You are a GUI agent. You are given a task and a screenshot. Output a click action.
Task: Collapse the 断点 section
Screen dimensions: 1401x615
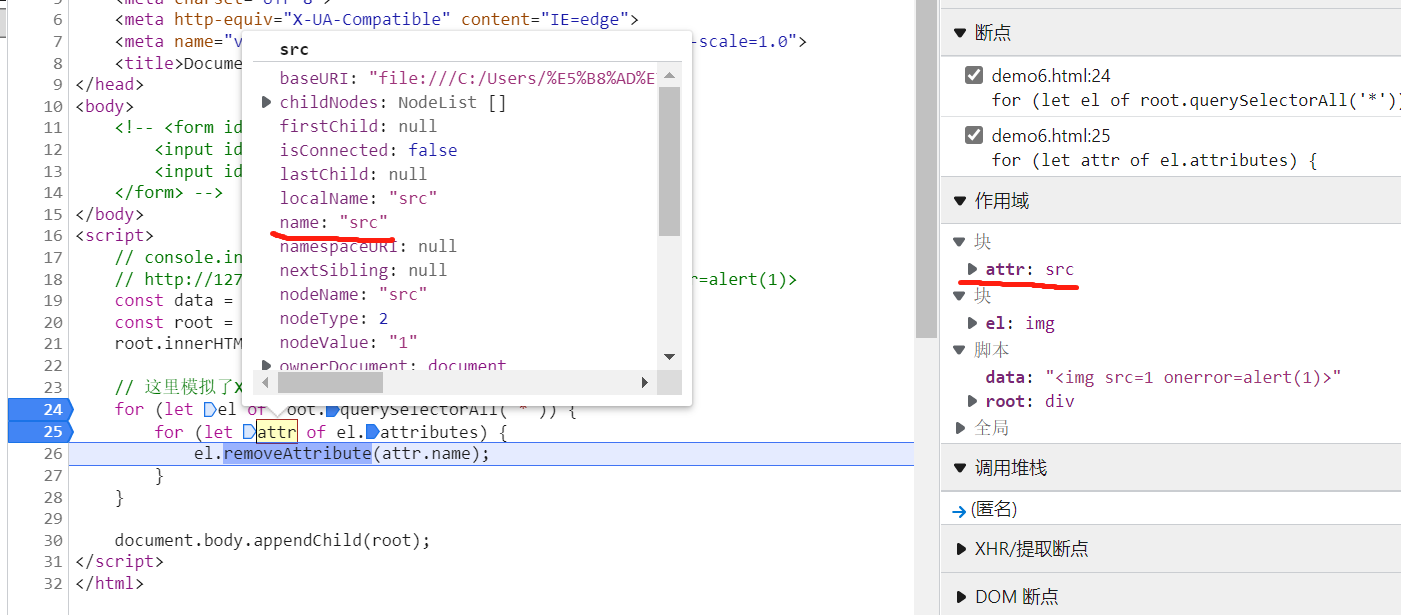tap(960, 33)
